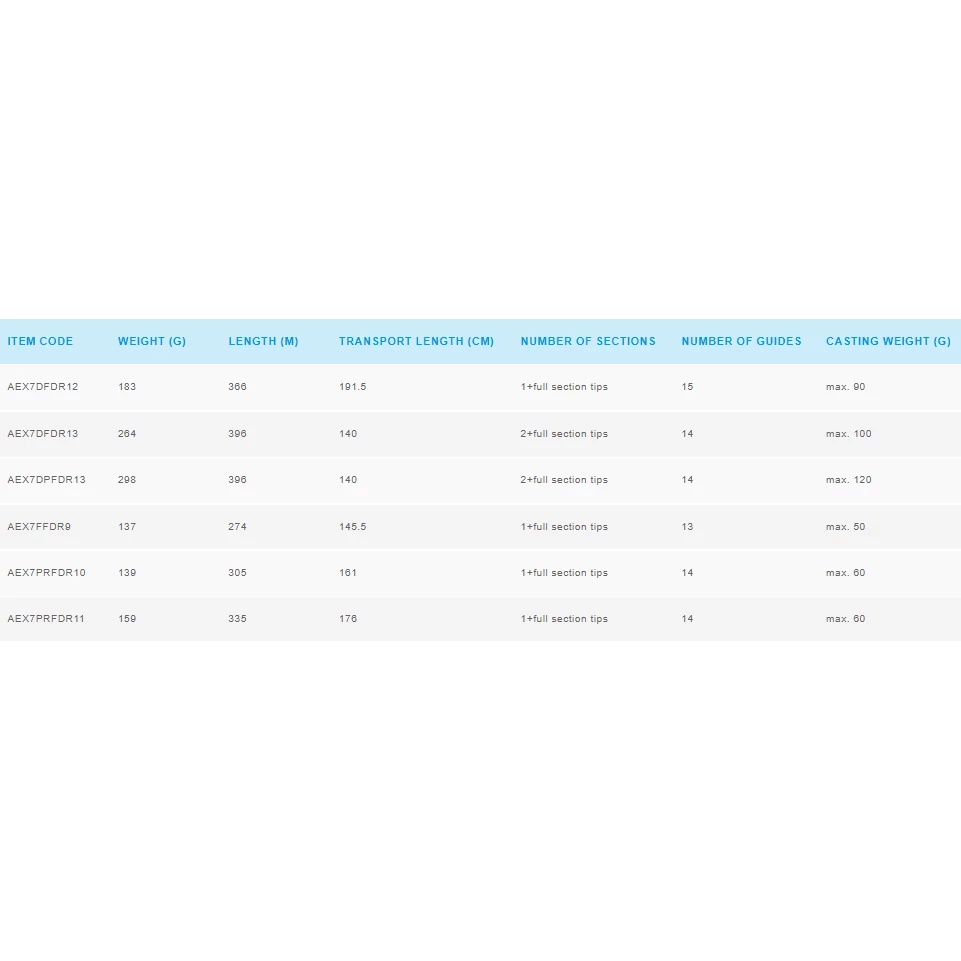The image size is (961, 961).
Task: Click the WEIGHT (G) column header
Action: [x=152, y=341]
